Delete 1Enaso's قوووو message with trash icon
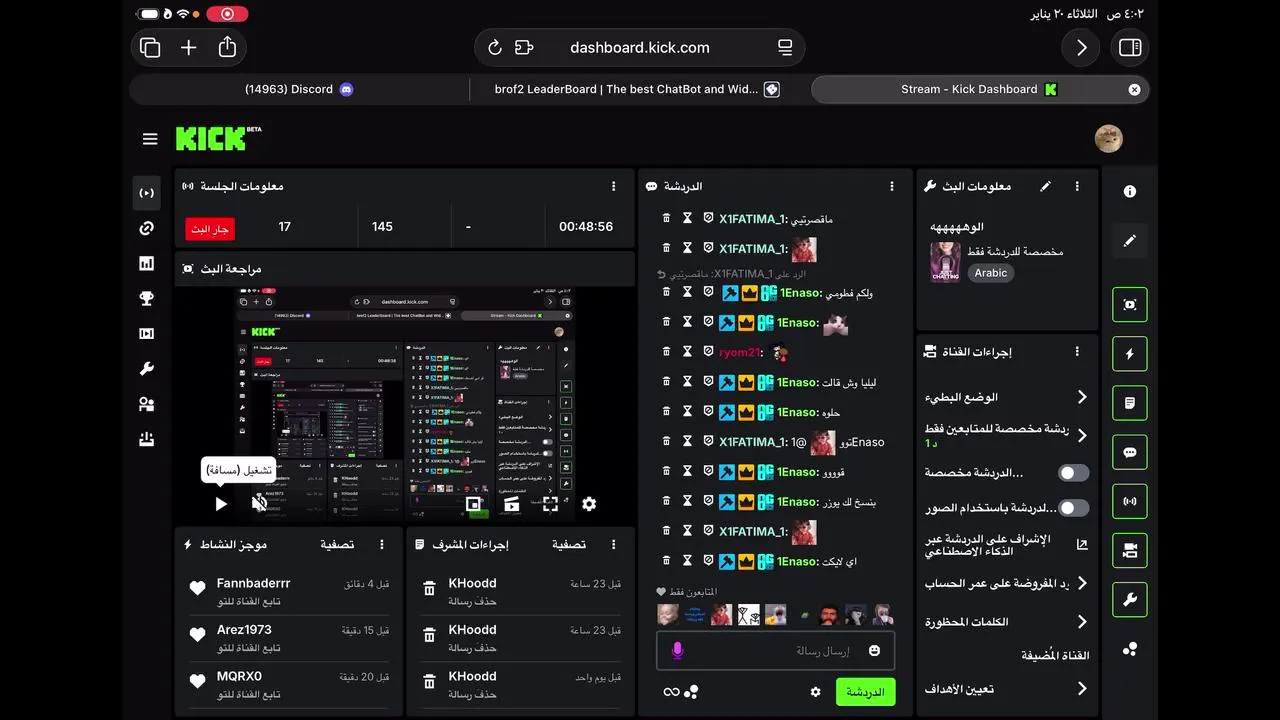Image resolution: width=1280 pixels, height=720 pixels. click(667, 471)
